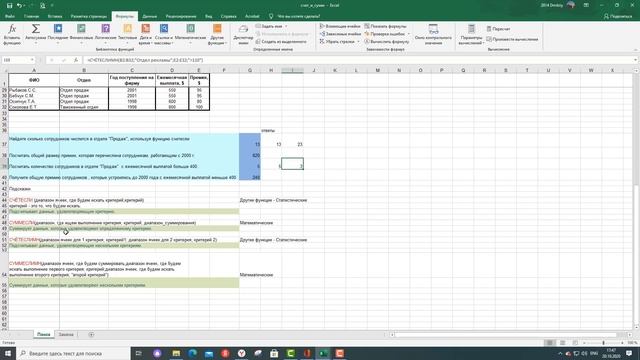Click Trace Precedents
The height and width of the screenshot is (360, 640).
tap(340, 26)
